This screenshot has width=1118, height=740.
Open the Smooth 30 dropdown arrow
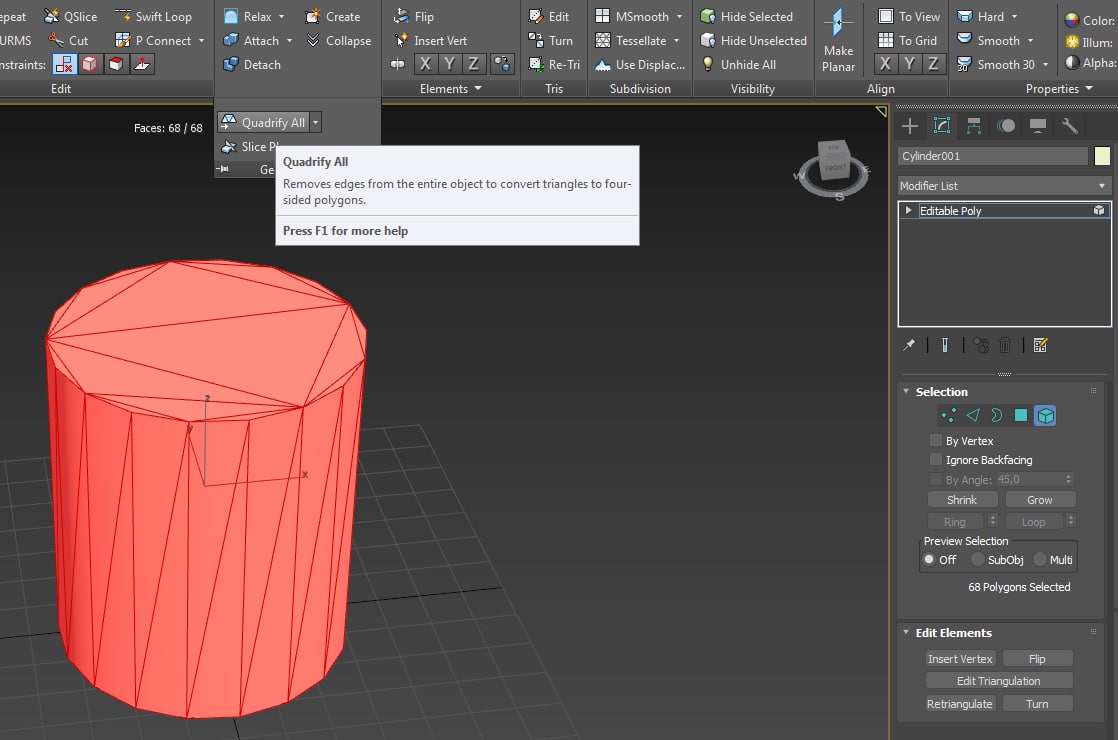[x=1045, y=65]
